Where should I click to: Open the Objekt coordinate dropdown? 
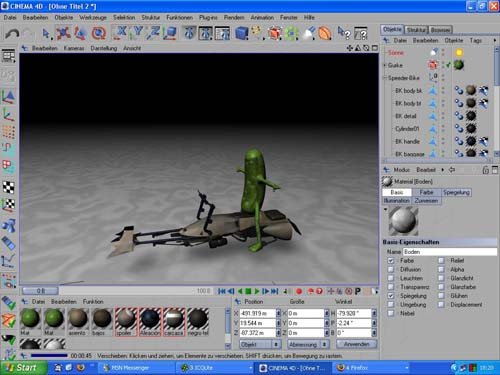click(260, 344)
